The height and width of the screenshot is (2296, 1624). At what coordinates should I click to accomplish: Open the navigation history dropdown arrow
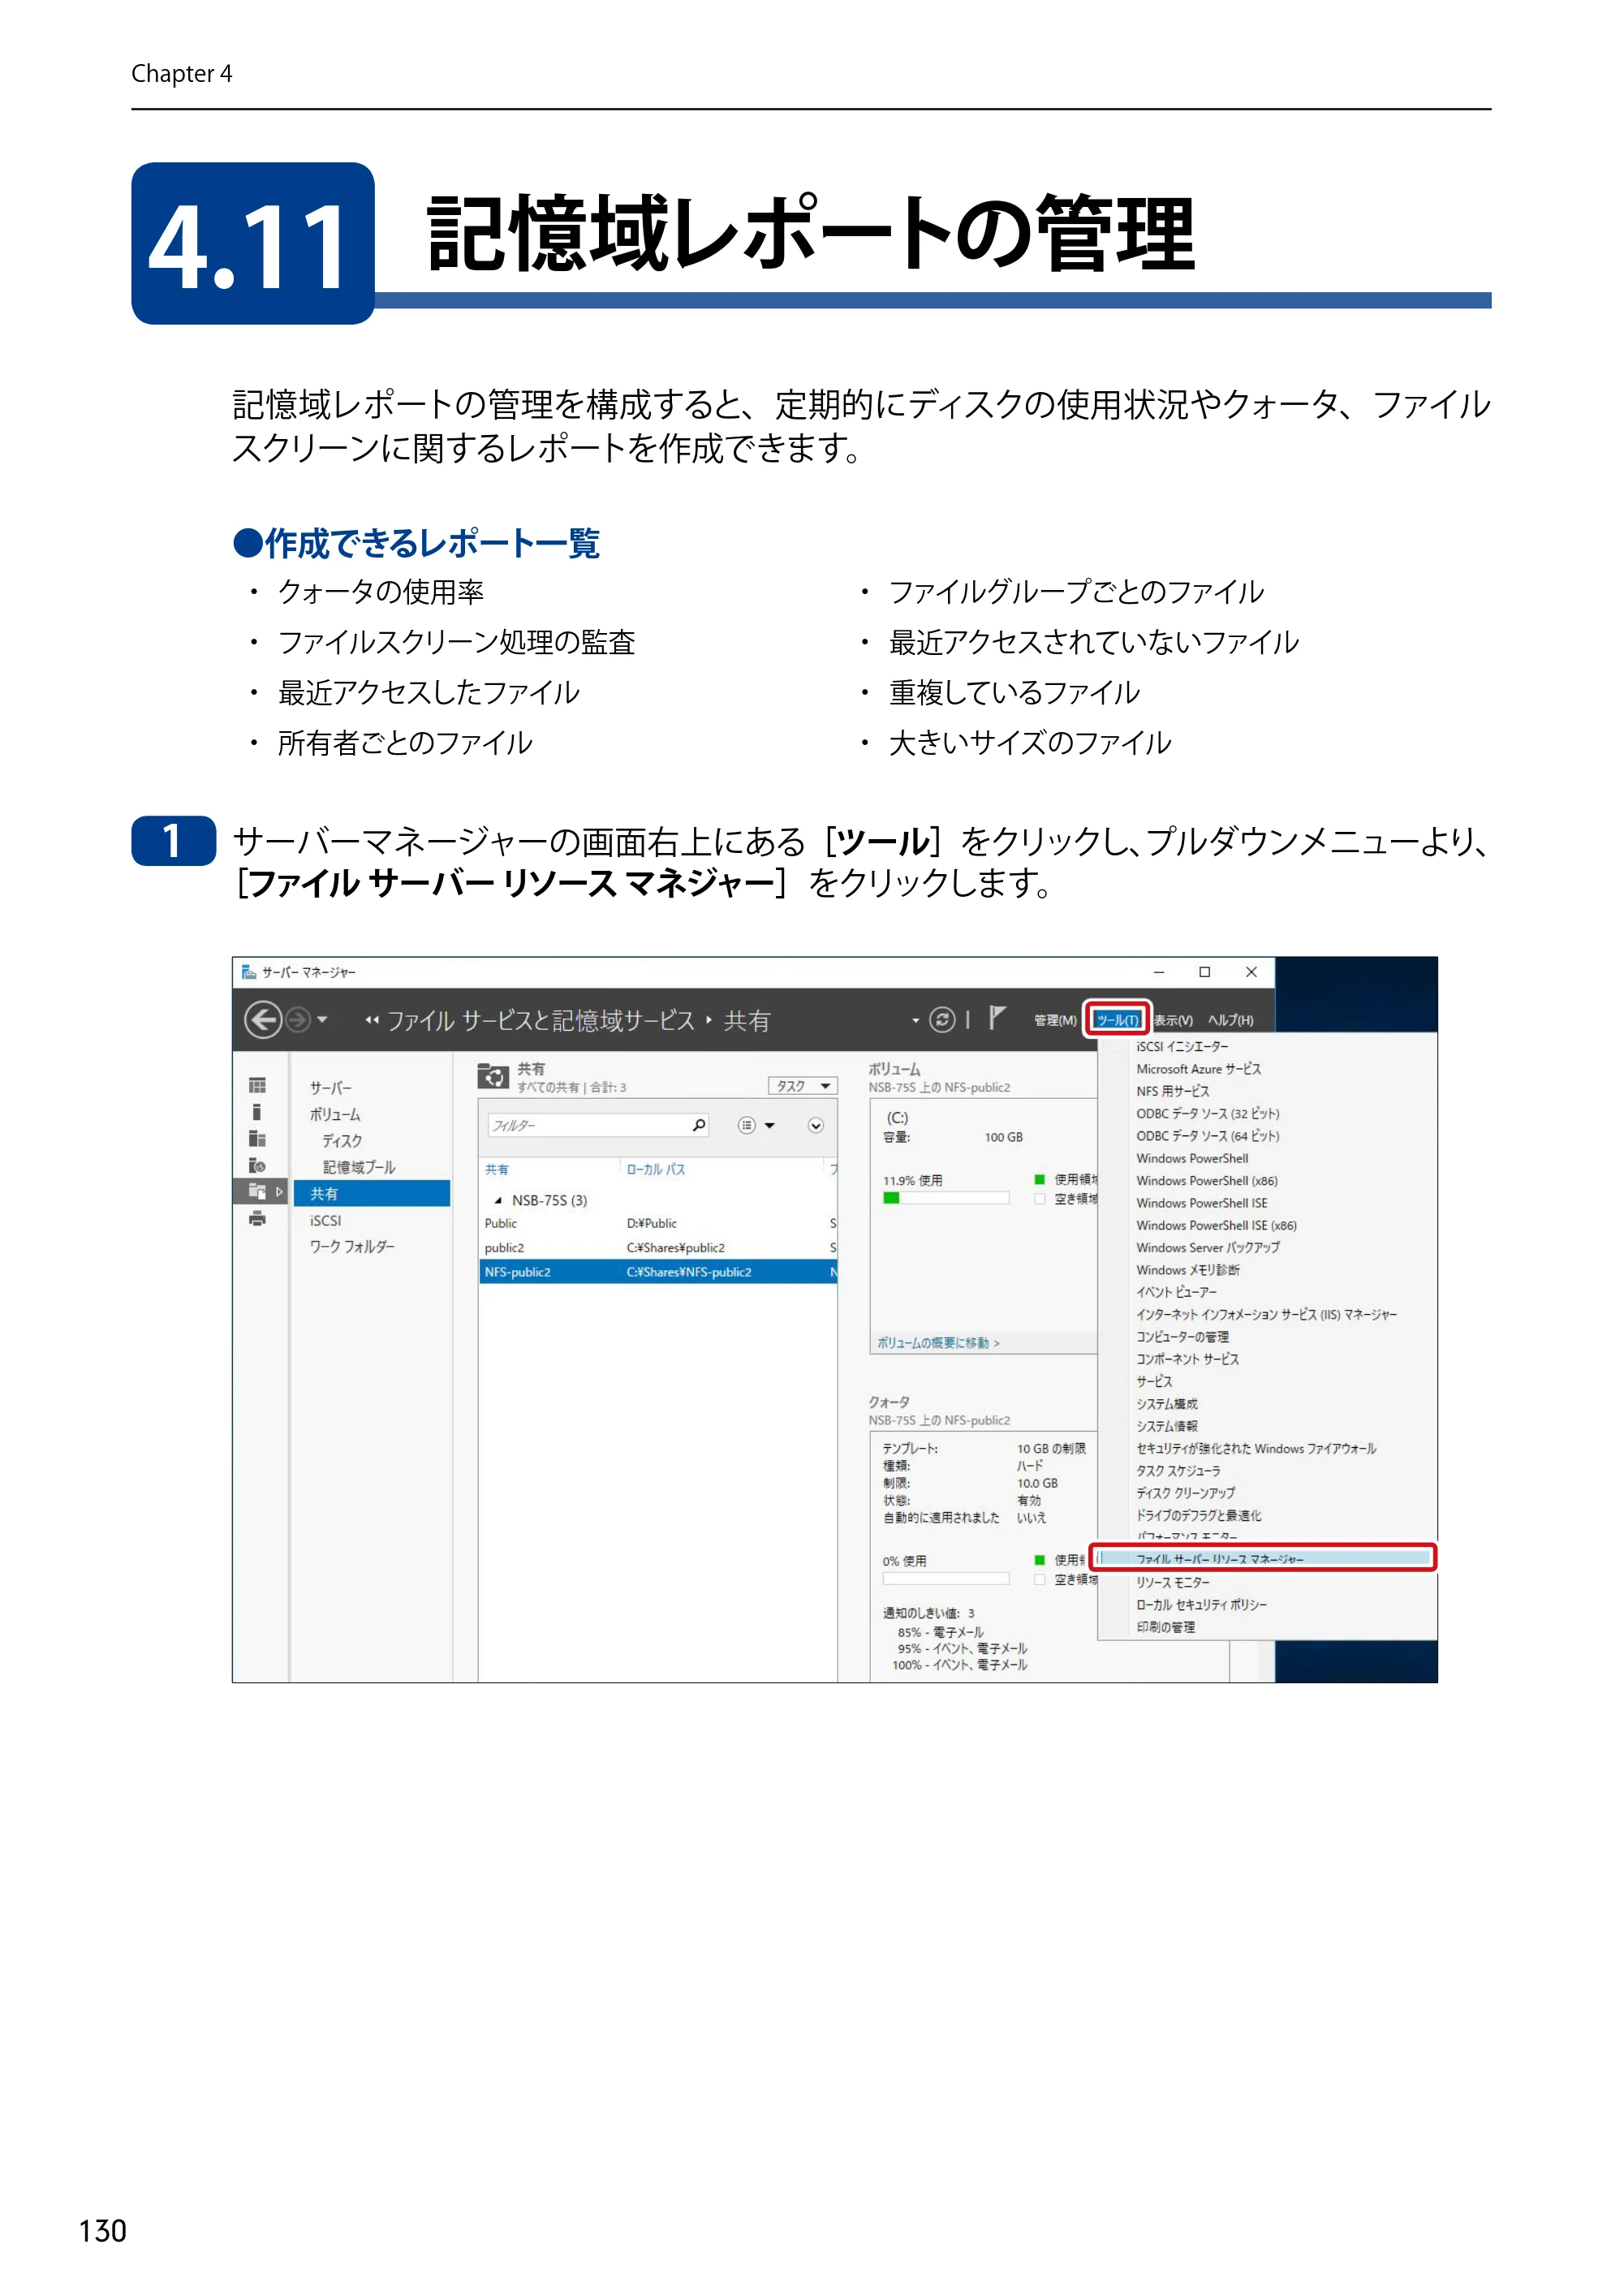click(322, 1019)
